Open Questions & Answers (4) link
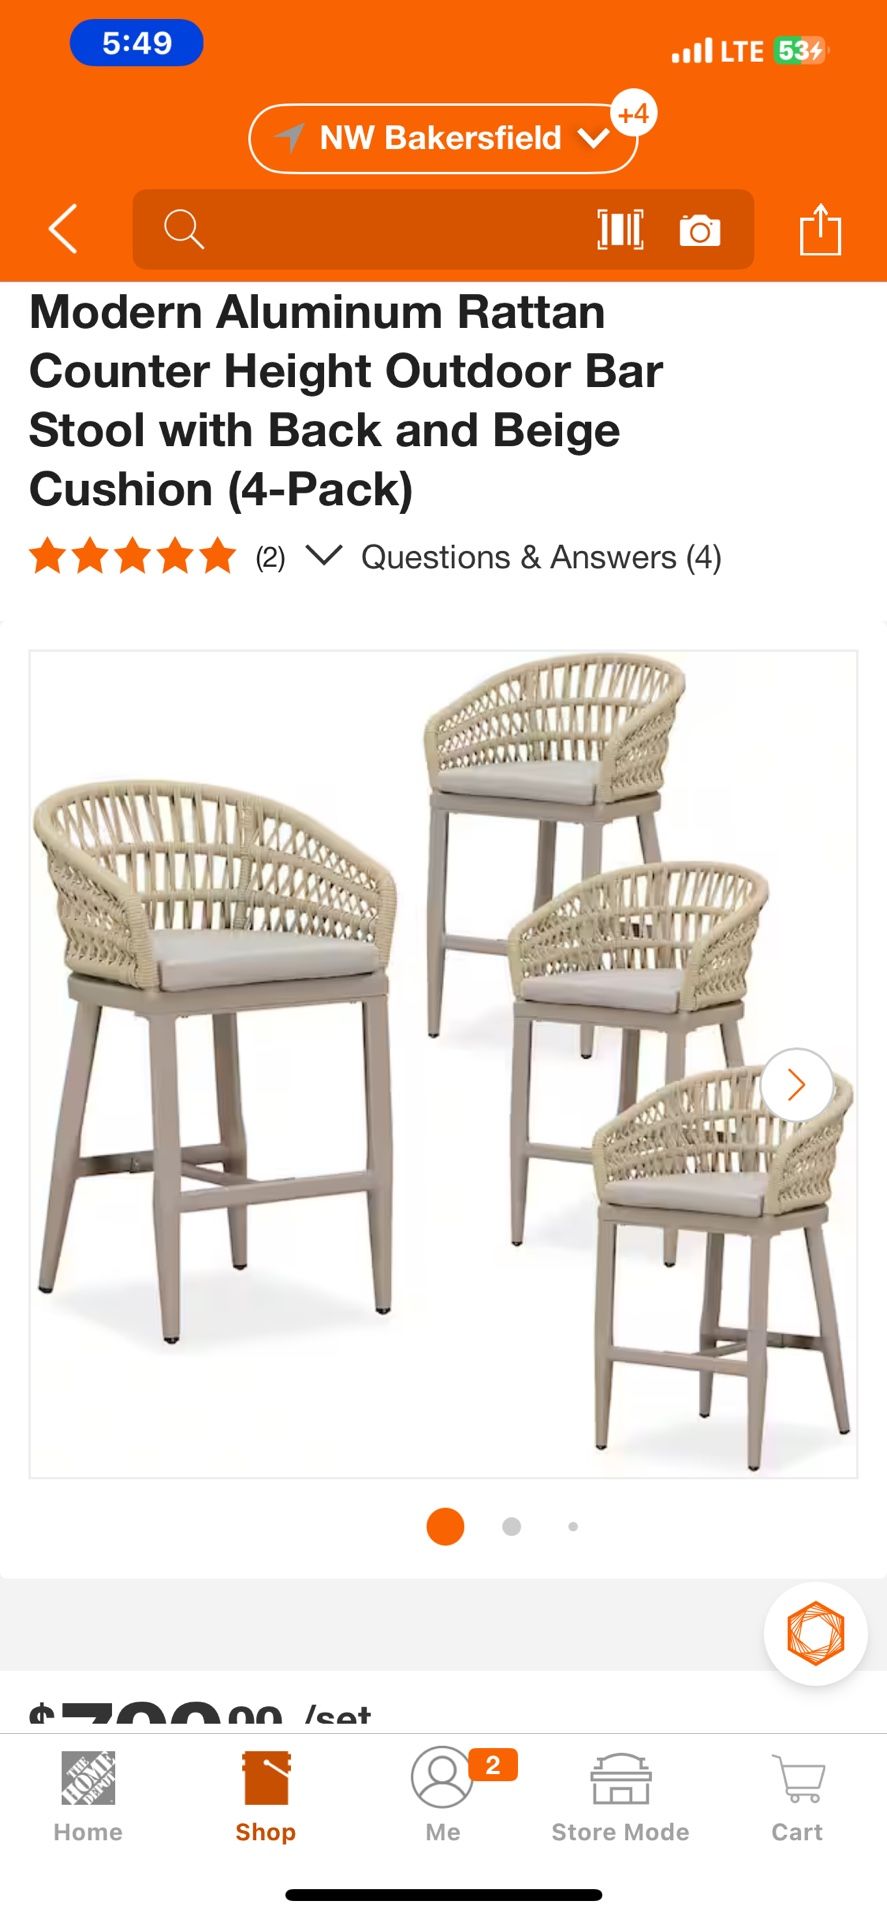 click(x=541, y=557)
